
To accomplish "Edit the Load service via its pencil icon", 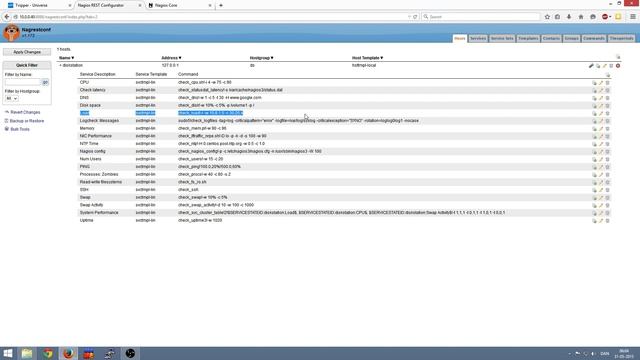I will pyautogui.click(x=601, y=113).
